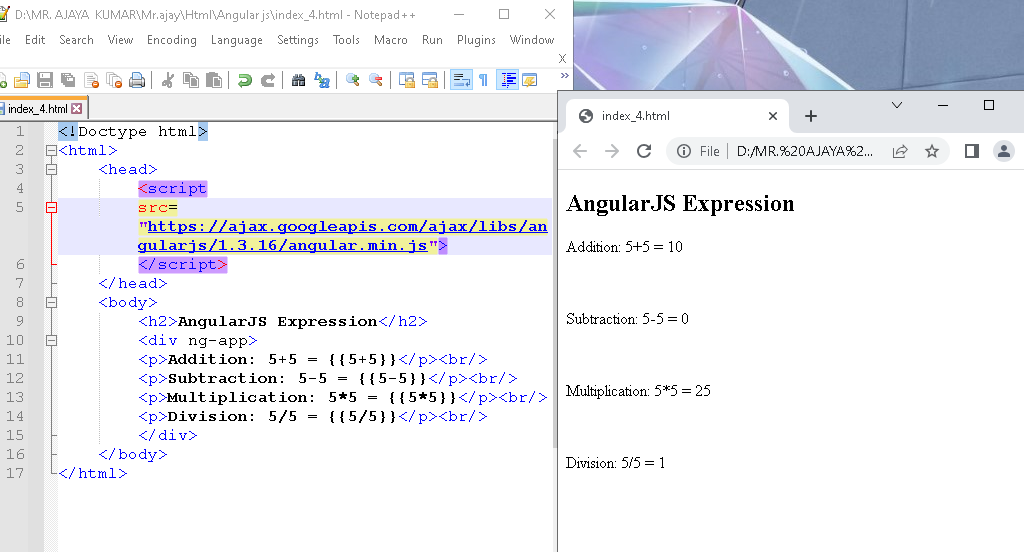Open a new Chrome tab
This screenshot has width=1024, height=552.
(x=811, y=116)
